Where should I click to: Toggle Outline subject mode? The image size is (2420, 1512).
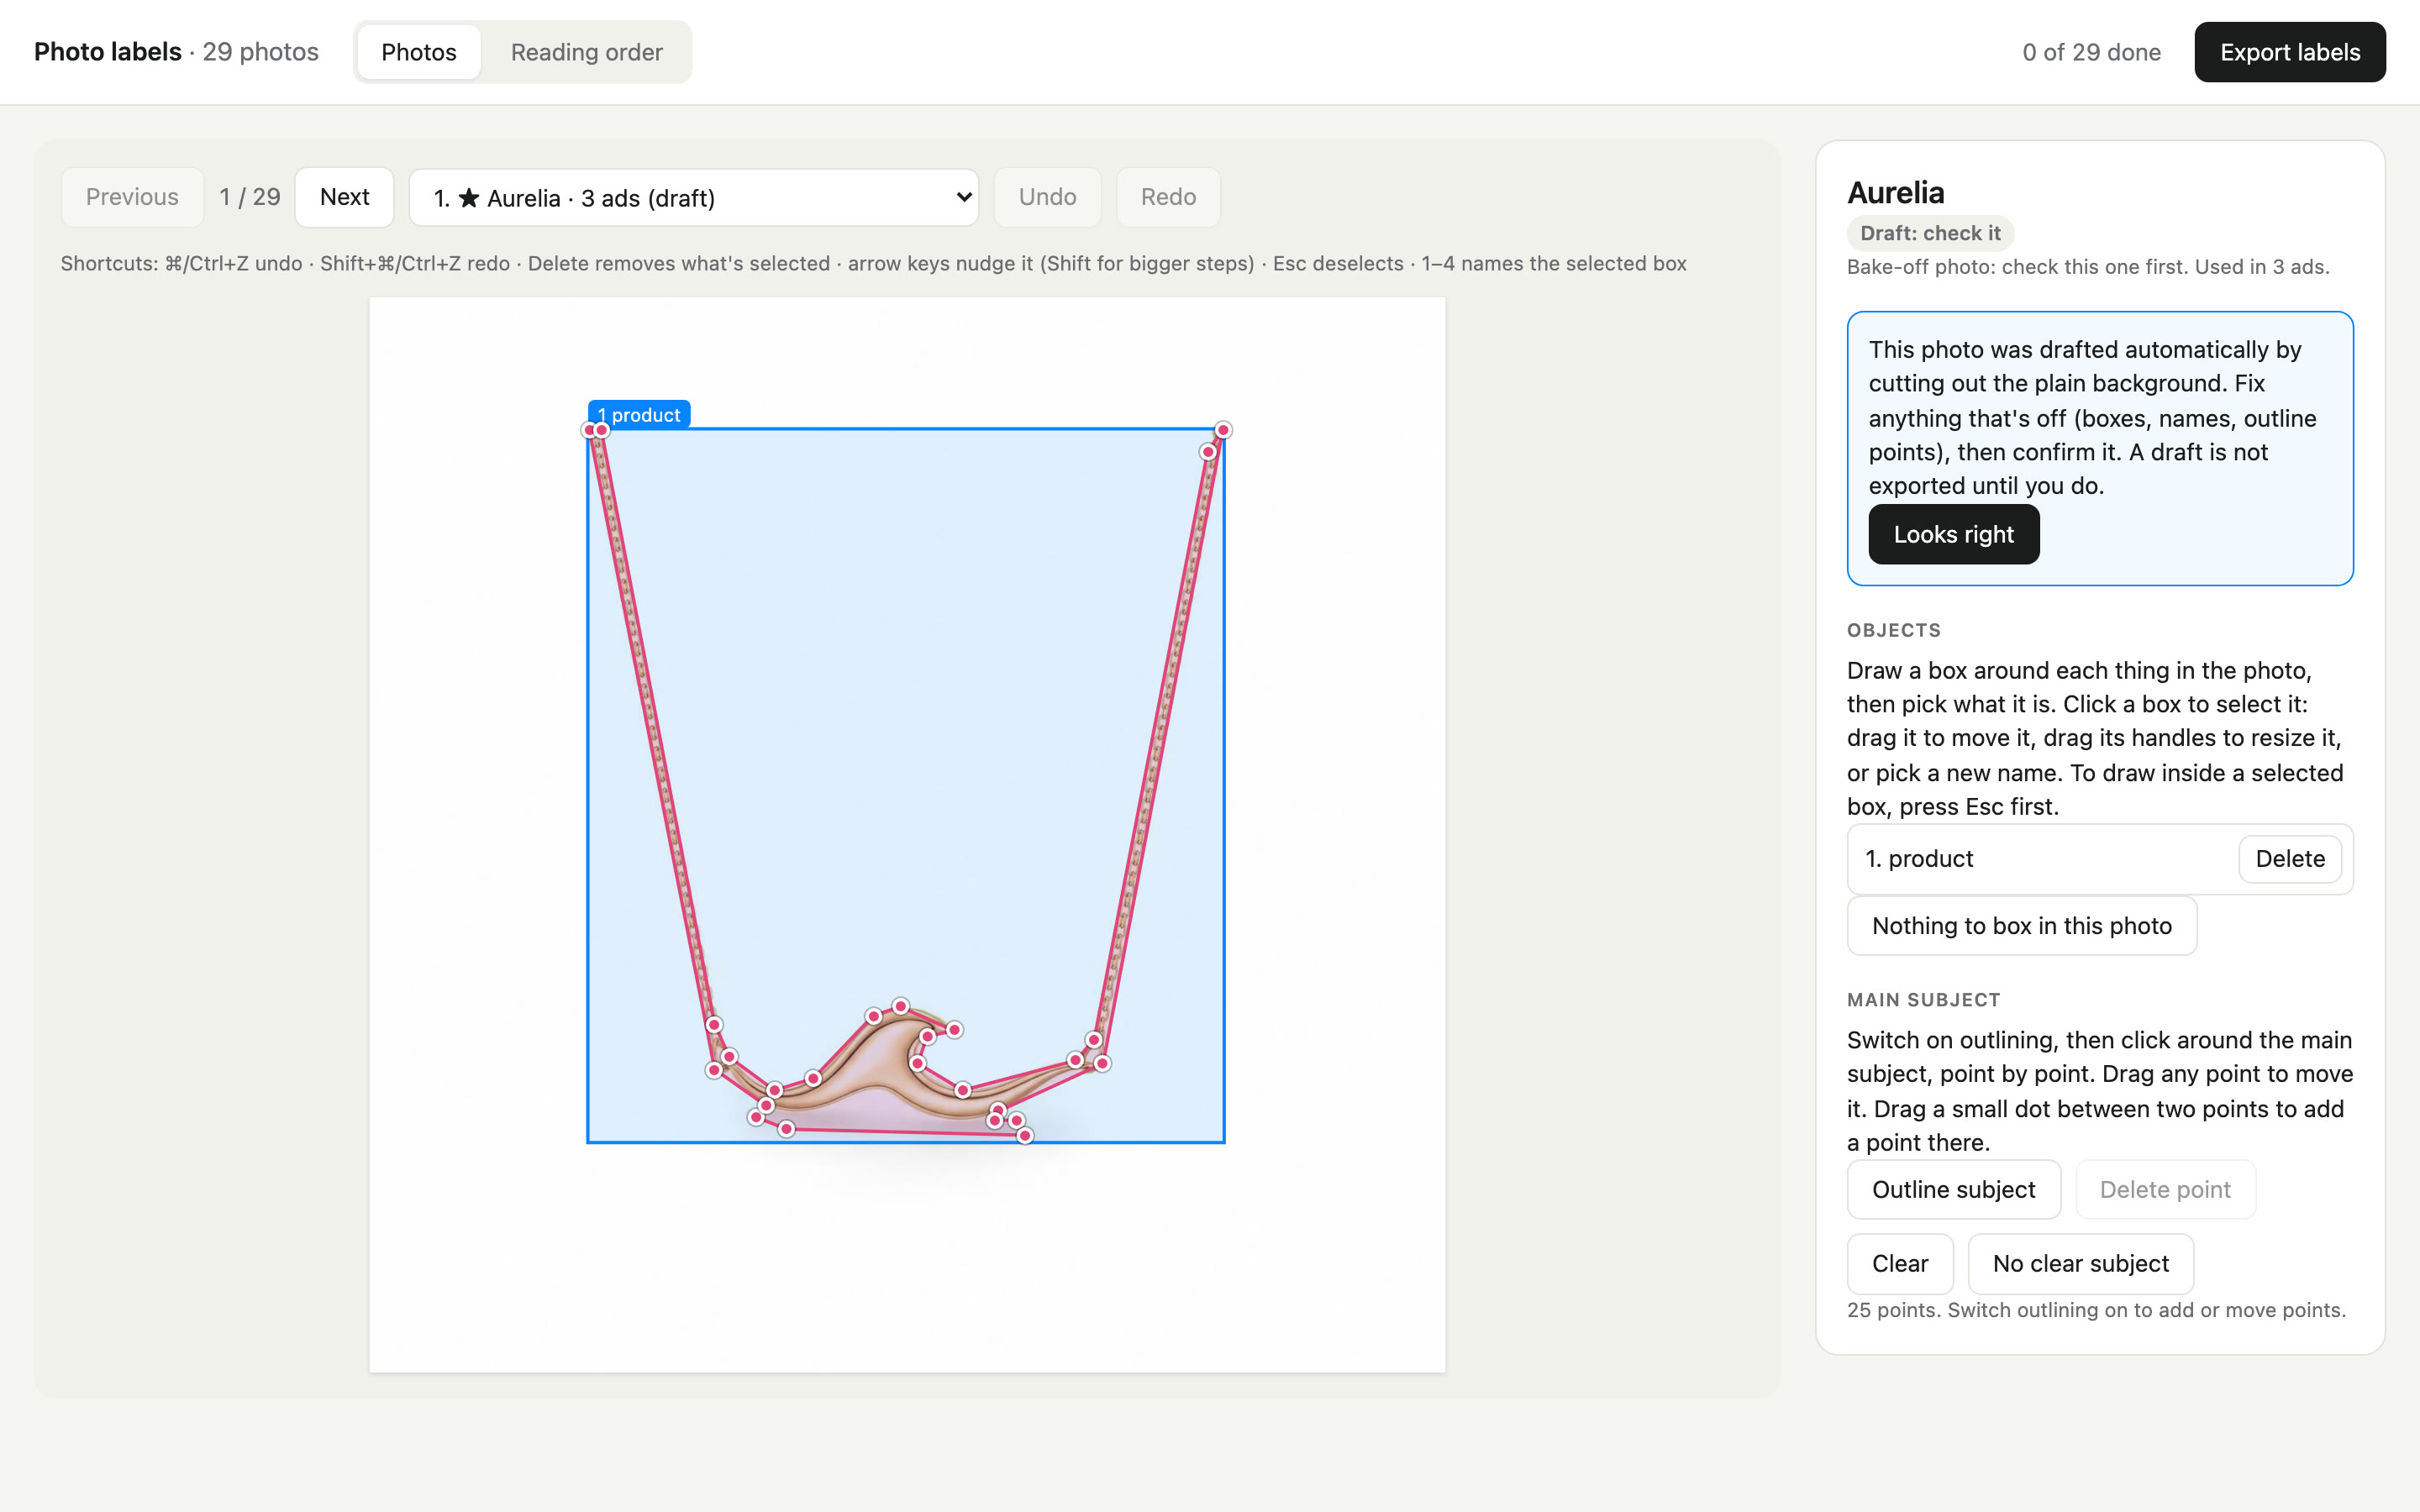[1953, 1189]
